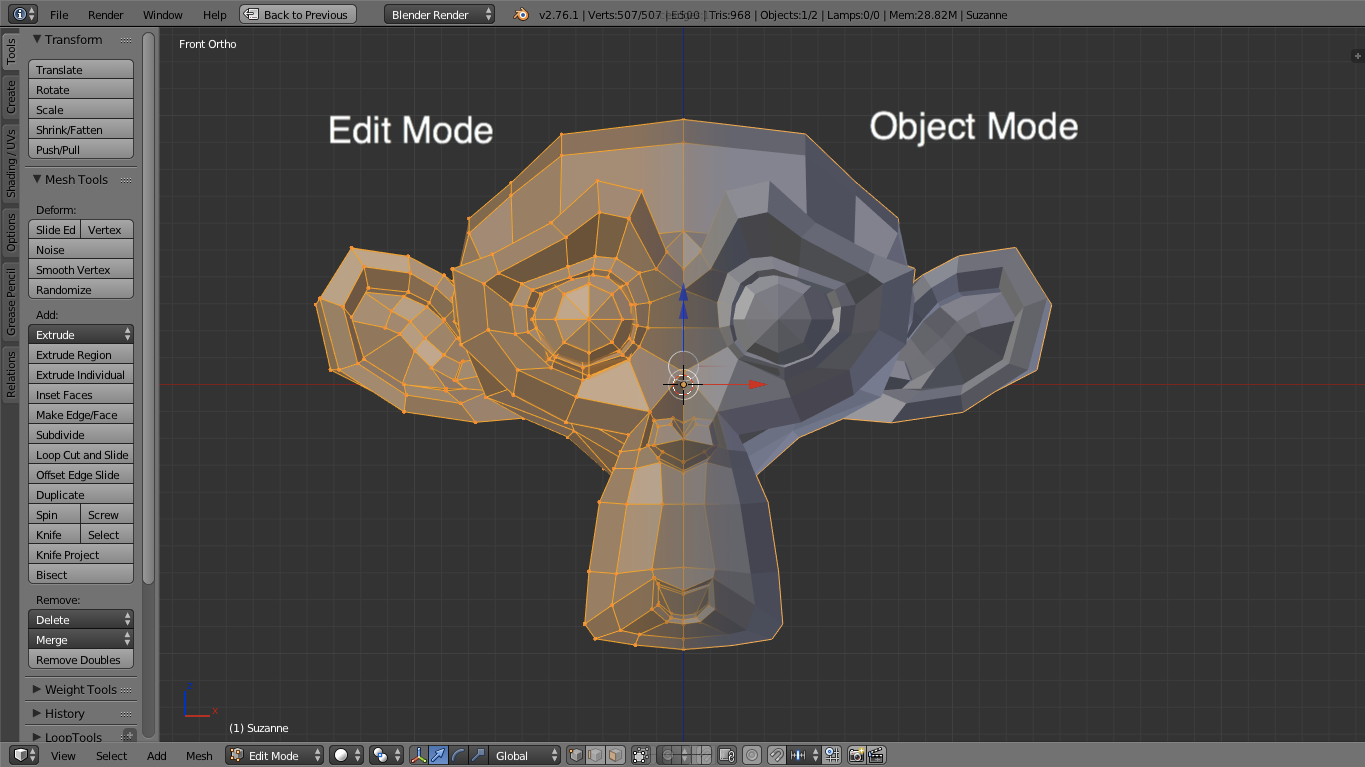Click the Translate button

click(81, 70)
